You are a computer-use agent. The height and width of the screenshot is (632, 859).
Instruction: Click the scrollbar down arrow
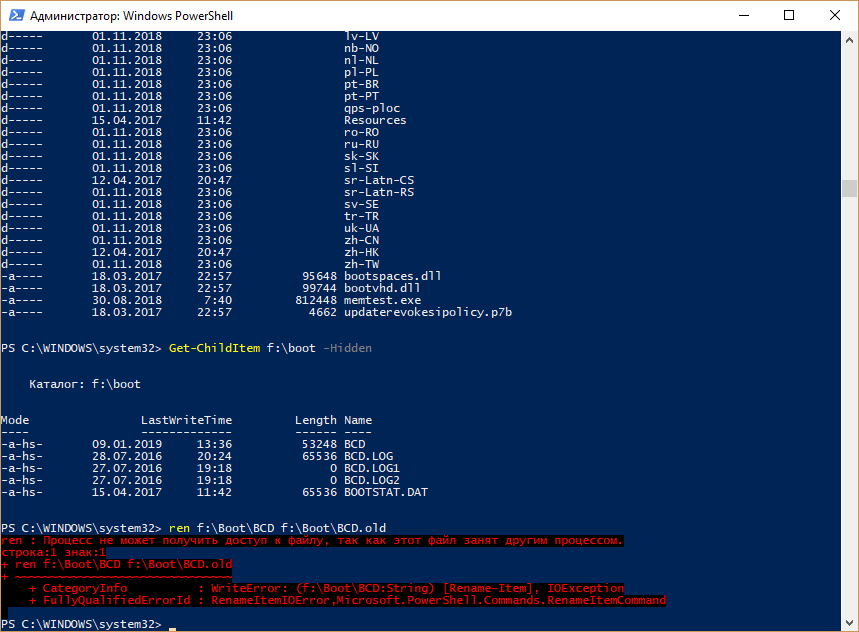coord(849,623)
